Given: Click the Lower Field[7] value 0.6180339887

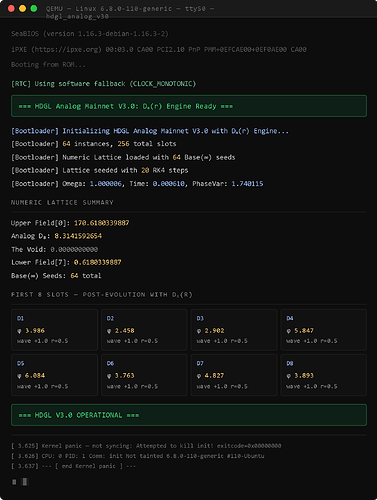Looking at the screenshot, I should coord(98,262).
